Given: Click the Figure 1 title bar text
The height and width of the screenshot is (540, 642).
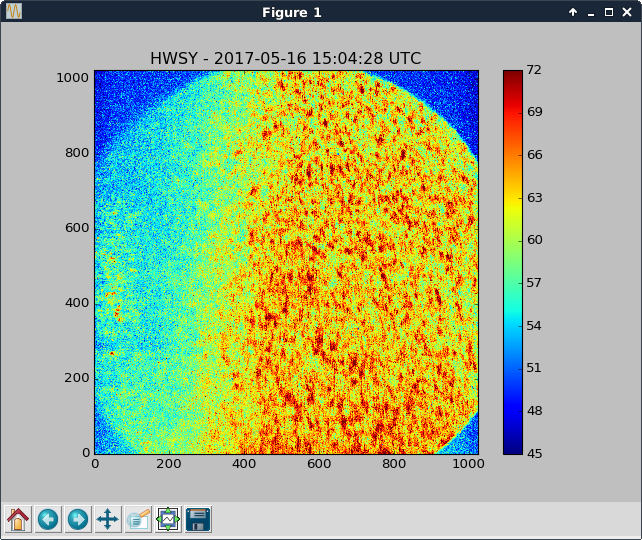Looking at the screenshot, I should (x=292, y=12).
